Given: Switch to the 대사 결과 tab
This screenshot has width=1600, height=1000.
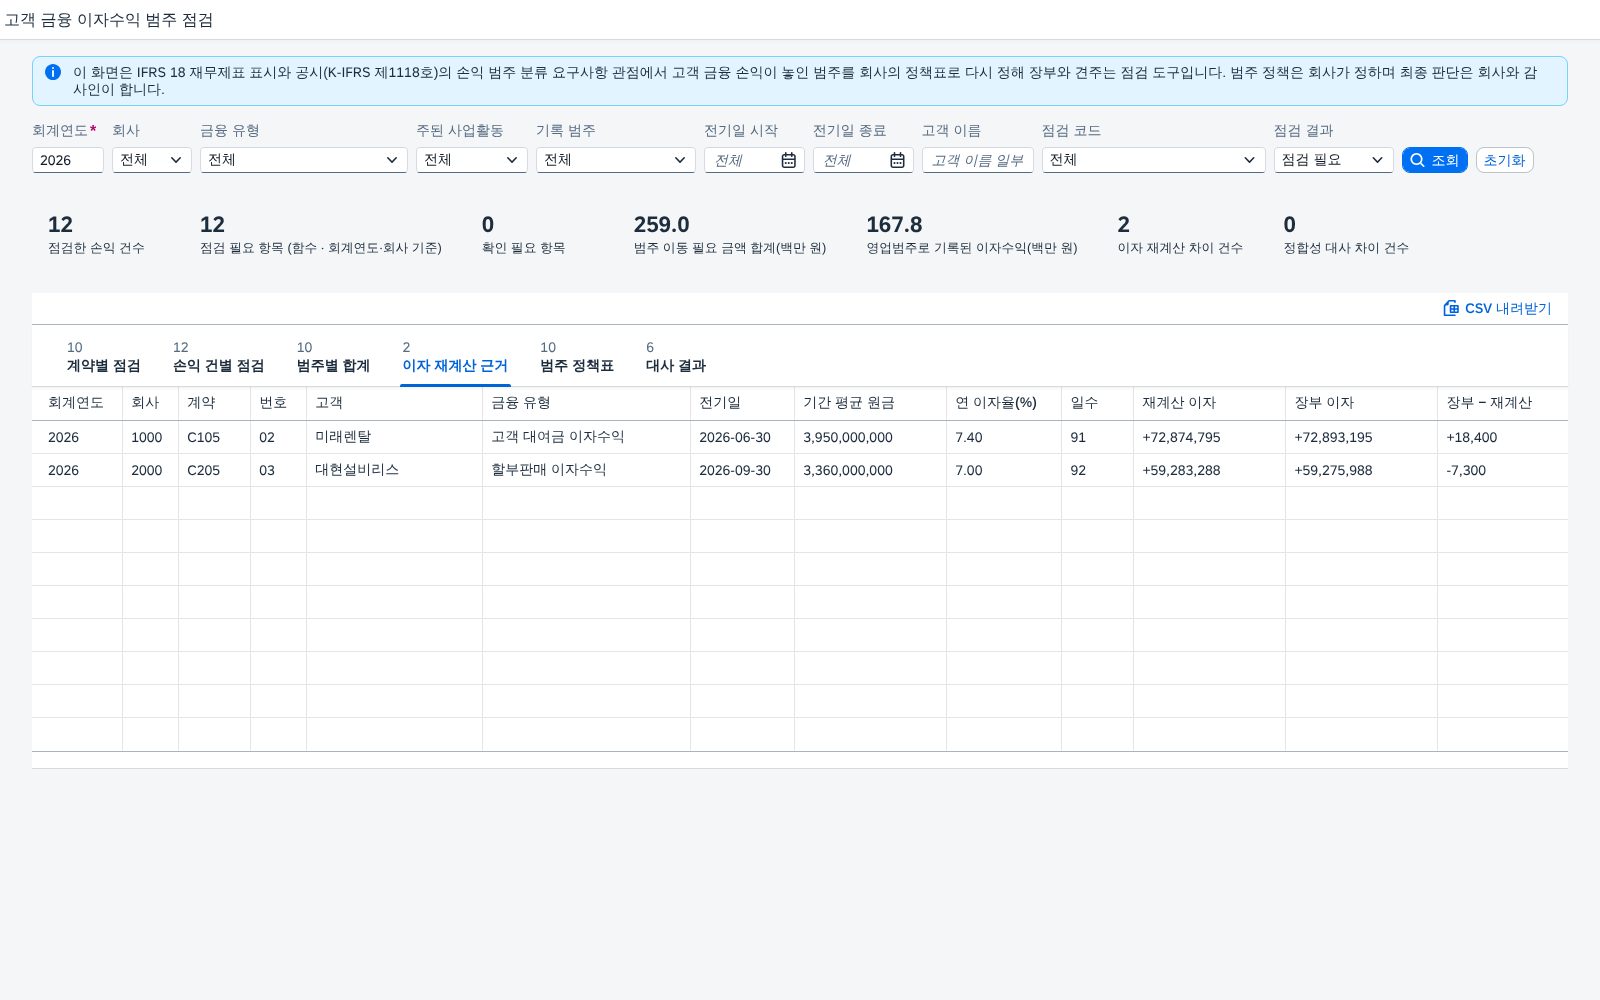Looking at the screenshot, I should [x=676, y=357].
